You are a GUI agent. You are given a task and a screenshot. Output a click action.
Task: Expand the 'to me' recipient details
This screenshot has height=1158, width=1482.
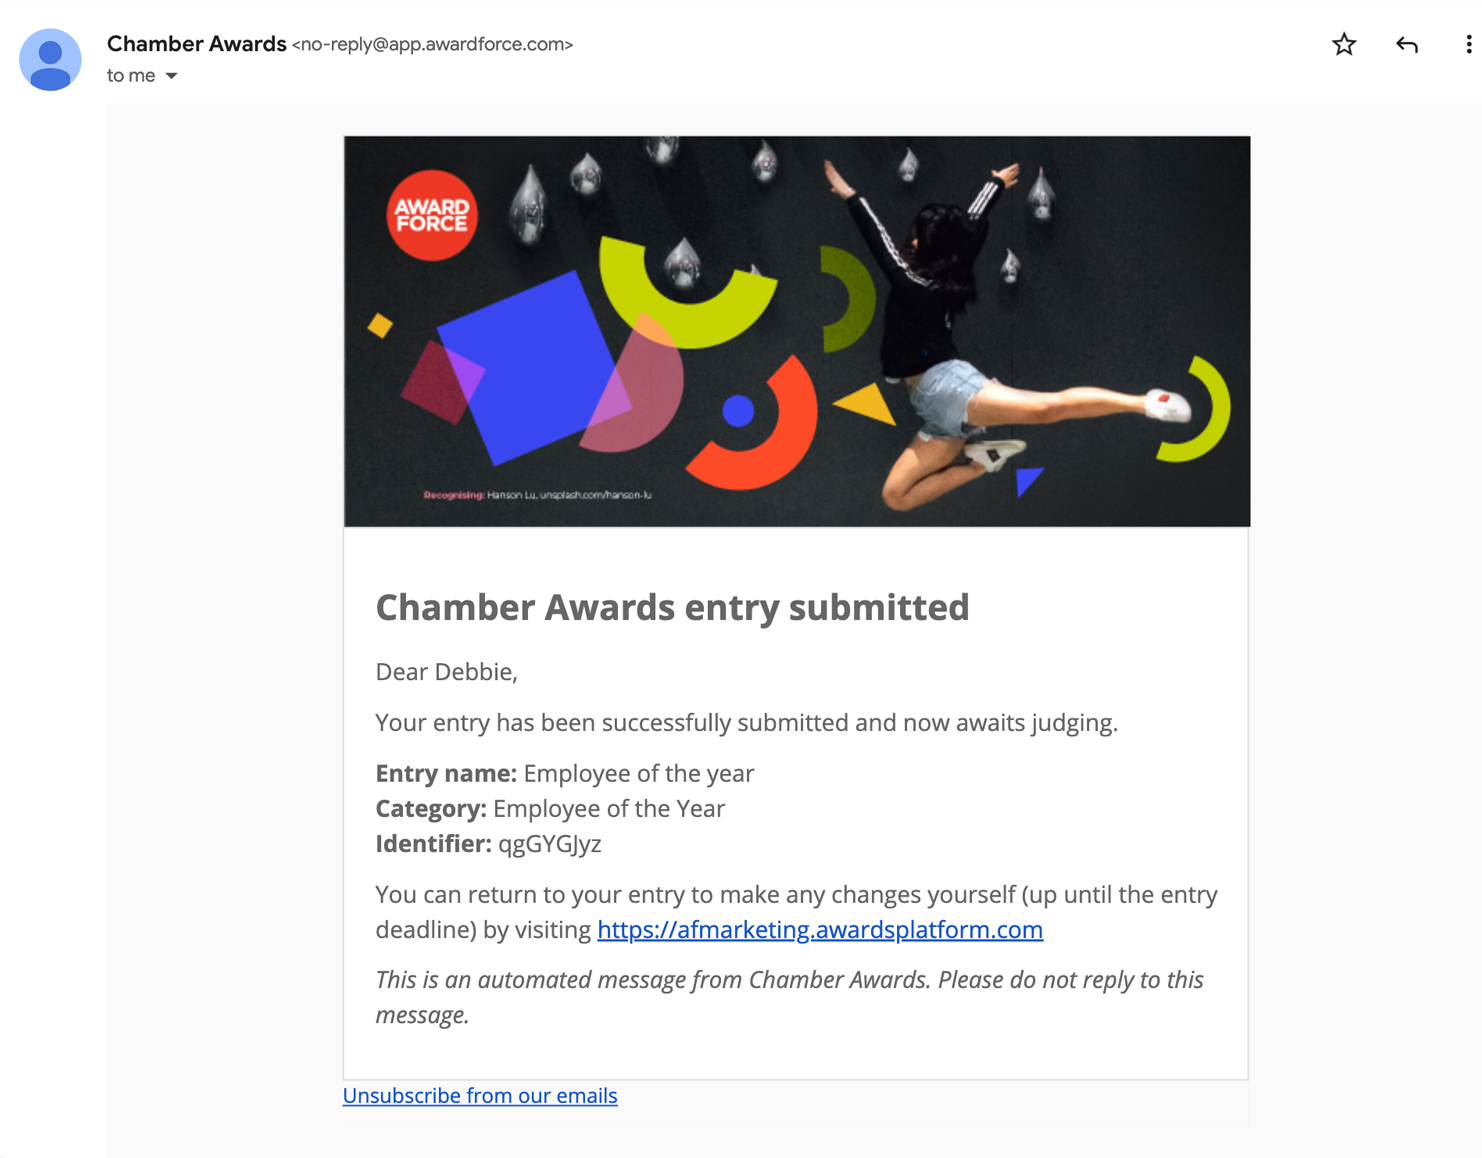(x=130, y=75)
